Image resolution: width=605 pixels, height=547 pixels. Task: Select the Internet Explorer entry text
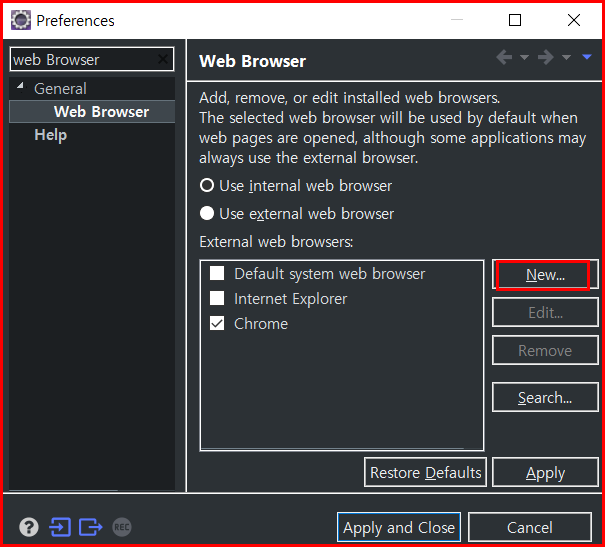coord(291,299)
